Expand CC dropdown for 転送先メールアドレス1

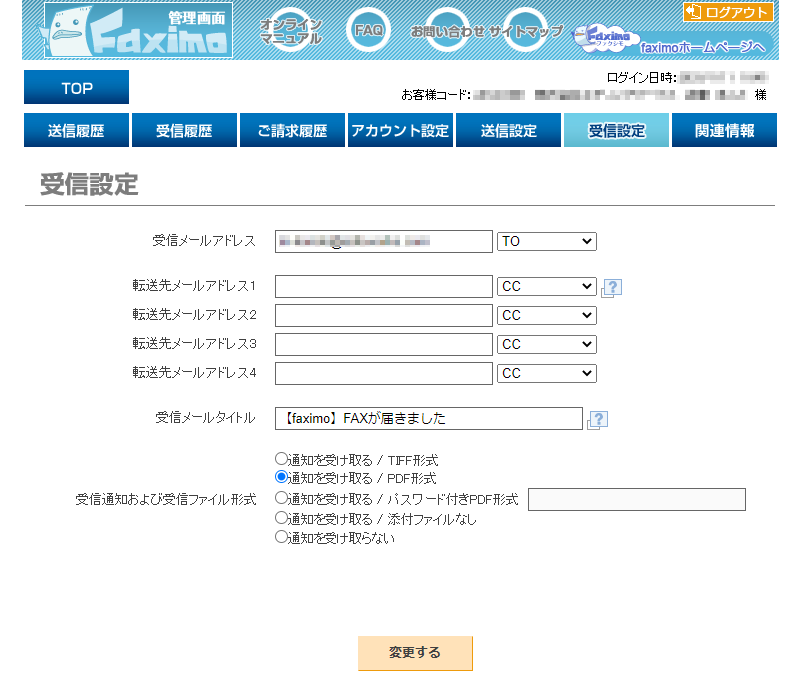pos(546,287)
